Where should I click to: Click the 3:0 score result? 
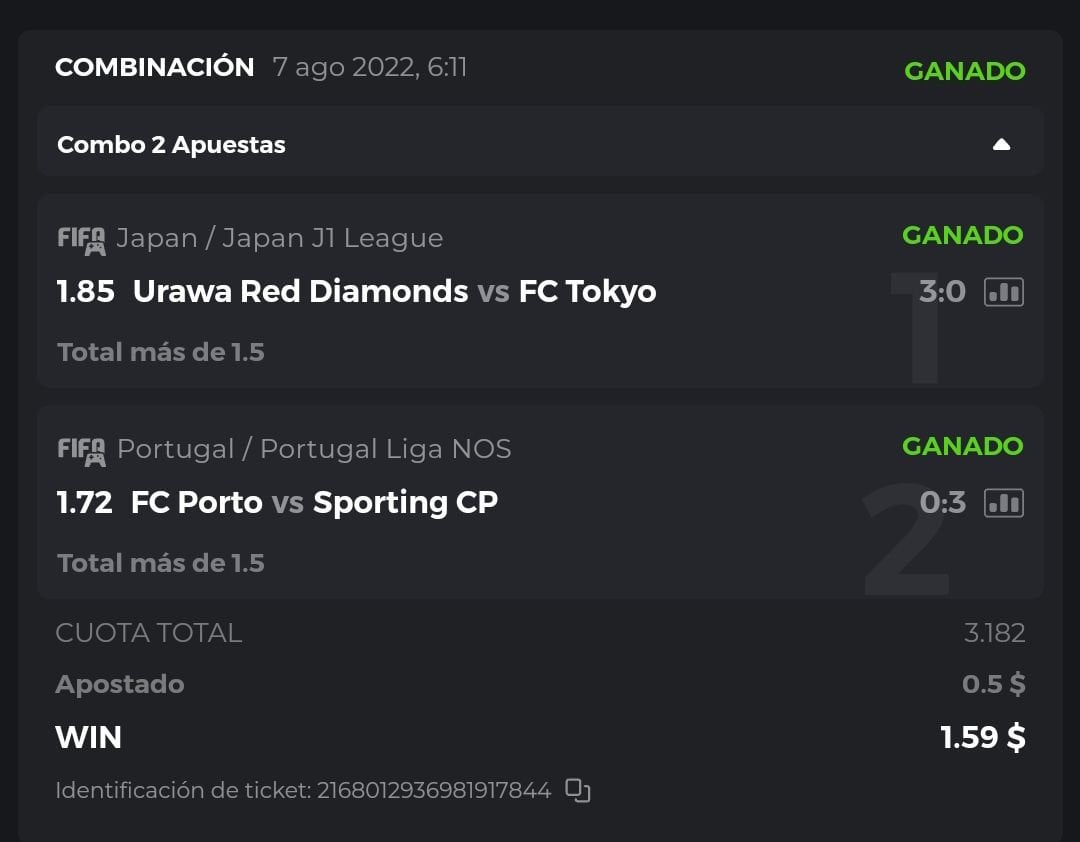[x=942, y=292]
